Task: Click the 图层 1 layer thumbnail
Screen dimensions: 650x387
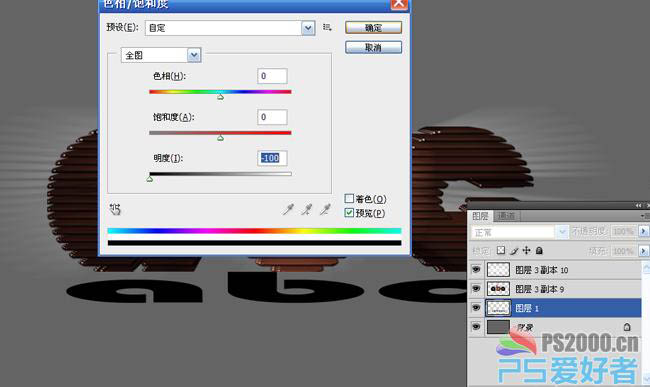Action: tap(498, 308)
